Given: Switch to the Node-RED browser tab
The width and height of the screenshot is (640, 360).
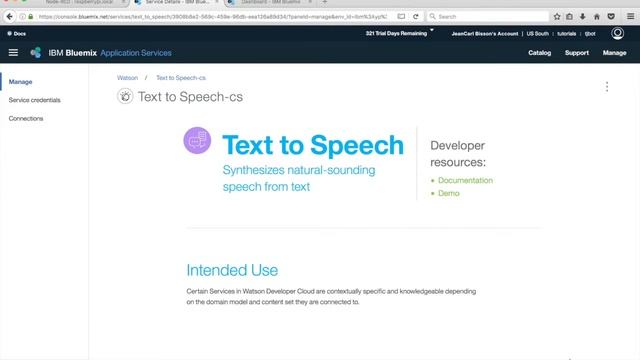Looking at the screenshot, I should 80,2.
